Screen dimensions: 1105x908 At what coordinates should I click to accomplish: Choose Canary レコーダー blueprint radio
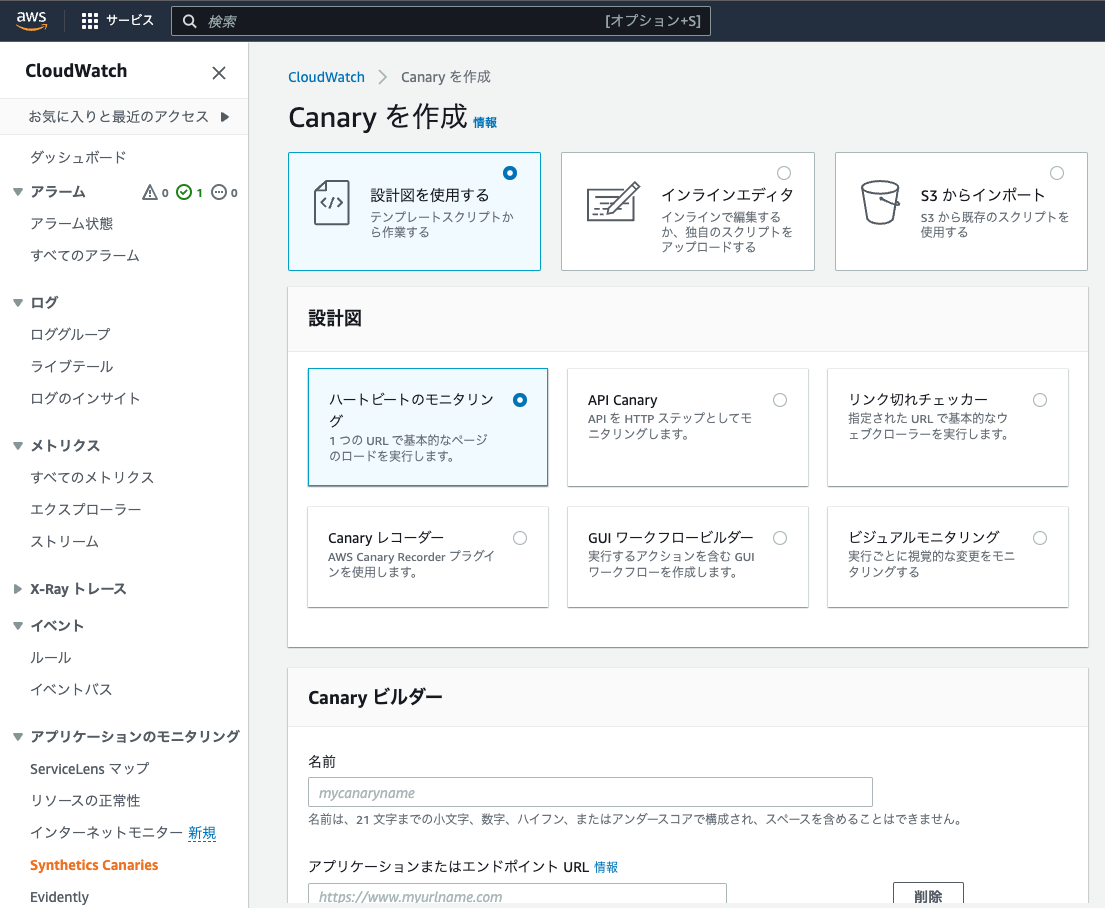520,538
